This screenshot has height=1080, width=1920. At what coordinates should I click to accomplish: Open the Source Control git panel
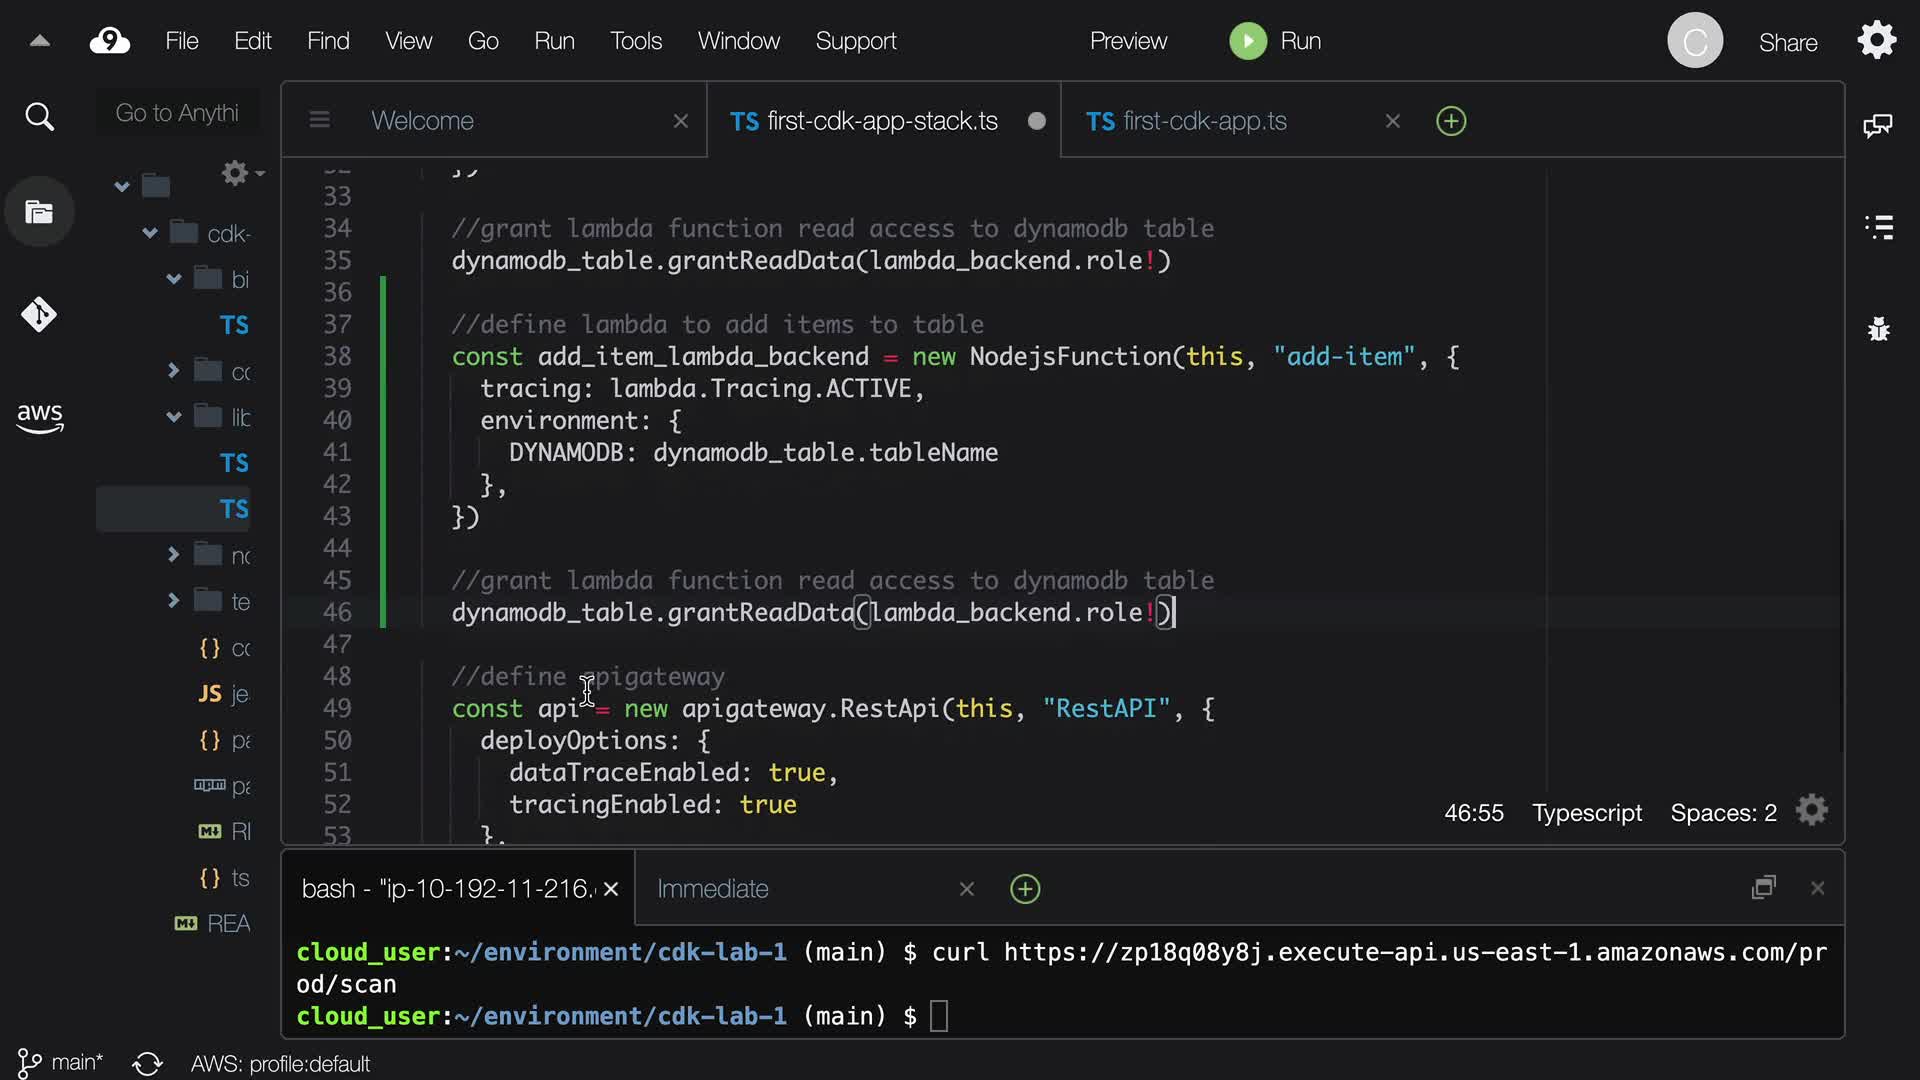click(39, 315)
